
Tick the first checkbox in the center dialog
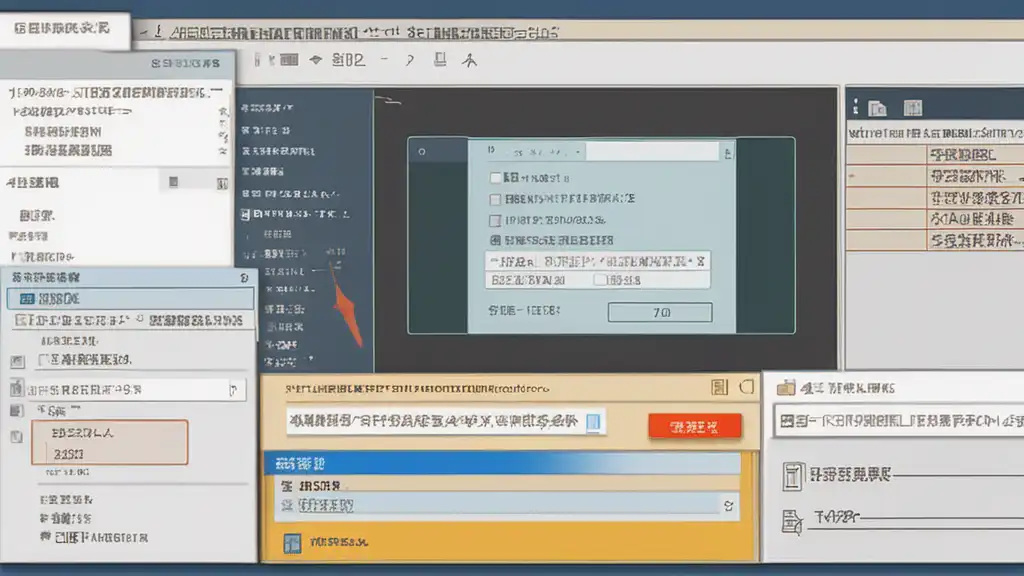[x=495, y=178]
